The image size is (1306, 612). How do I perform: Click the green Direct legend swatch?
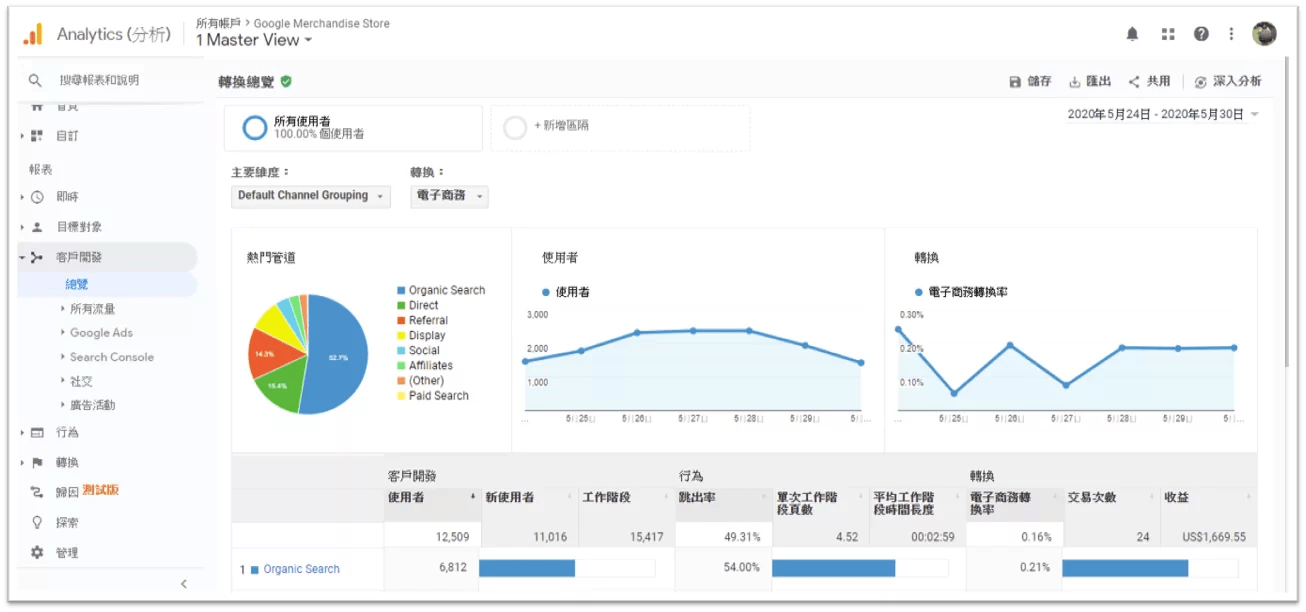pos(401,306)
